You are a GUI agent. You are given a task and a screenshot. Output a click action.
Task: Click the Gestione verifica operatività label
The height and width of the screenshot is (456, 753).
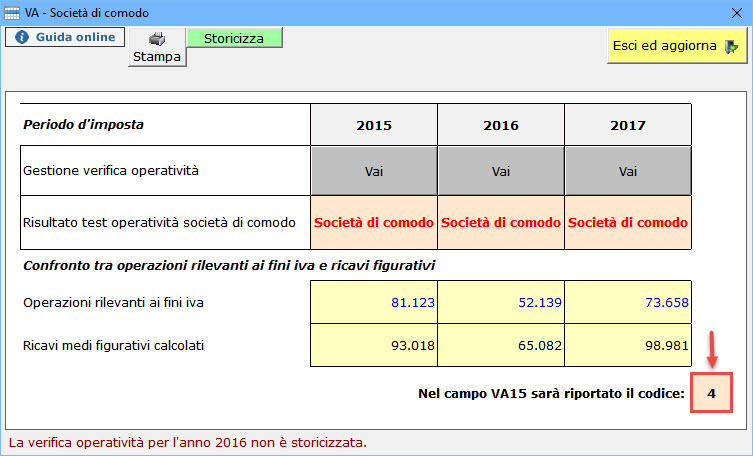(x=111, y=170)
